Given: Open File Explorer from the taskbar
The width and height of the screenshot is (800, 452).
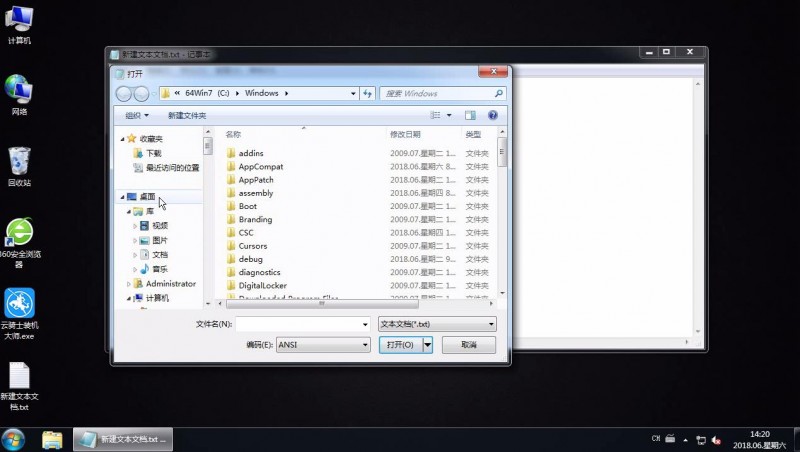Looking at the screenshot, I should coord(52,440).
